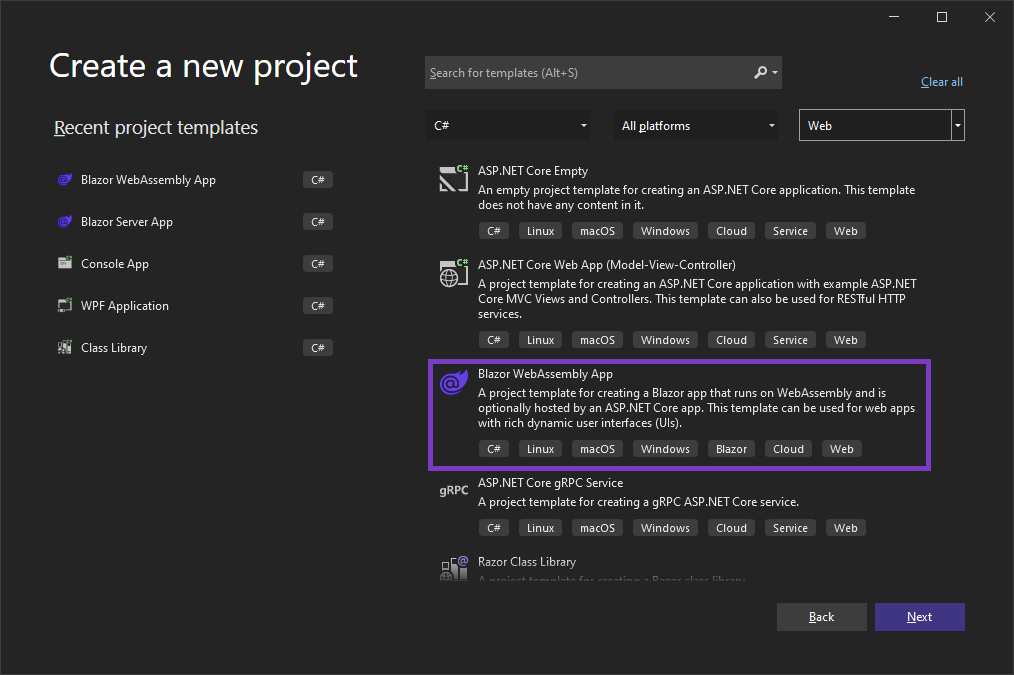Click C# badge beside recent Console App
Image resolution: width=1014 pixels, height=675 pixels.
(318, 264)
